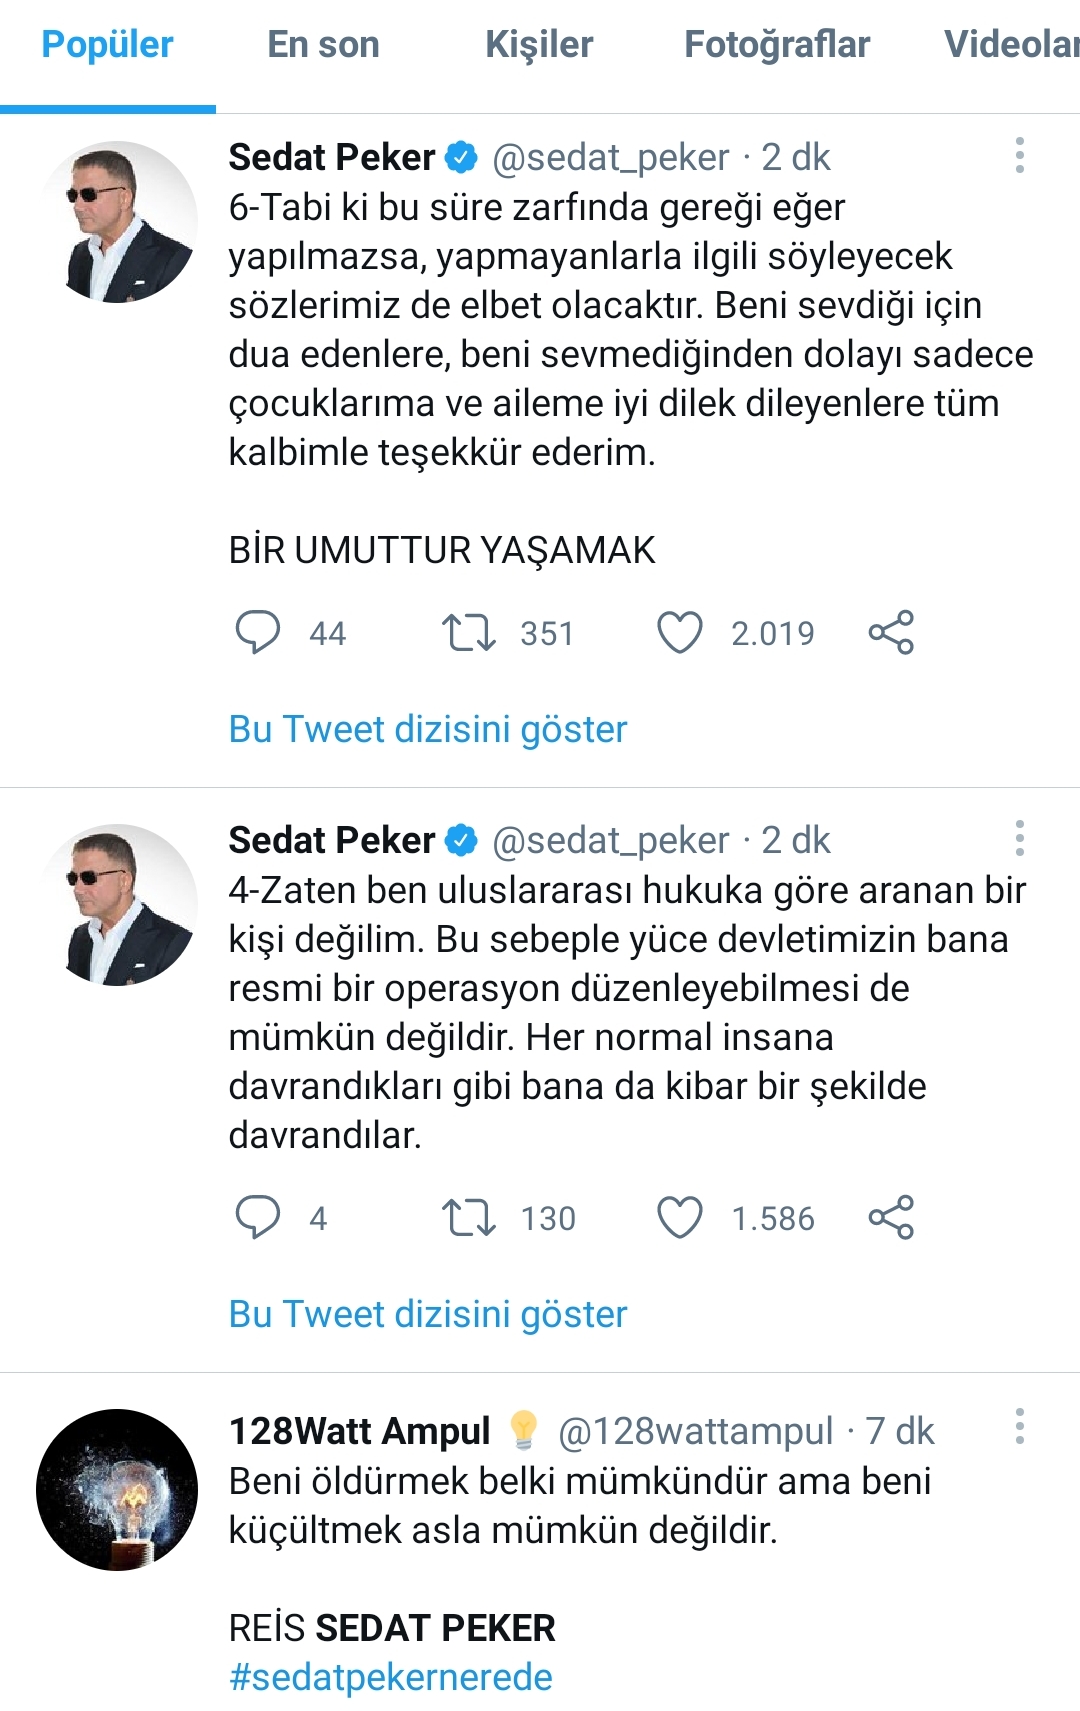
Task: Retweet the tweet with 130 retweets
Action: (x=469, y=1218)
